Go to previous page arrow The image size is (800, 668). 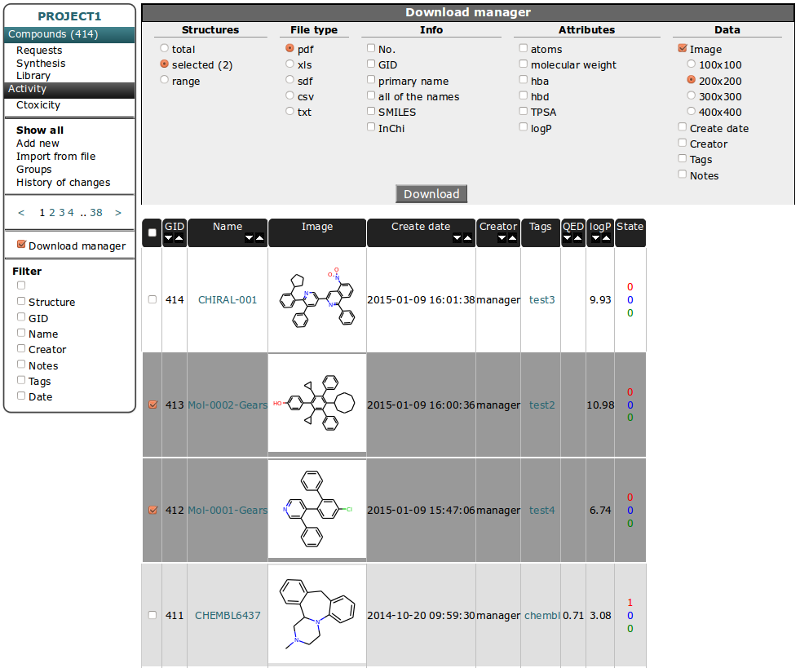click(x=21, y=213)
